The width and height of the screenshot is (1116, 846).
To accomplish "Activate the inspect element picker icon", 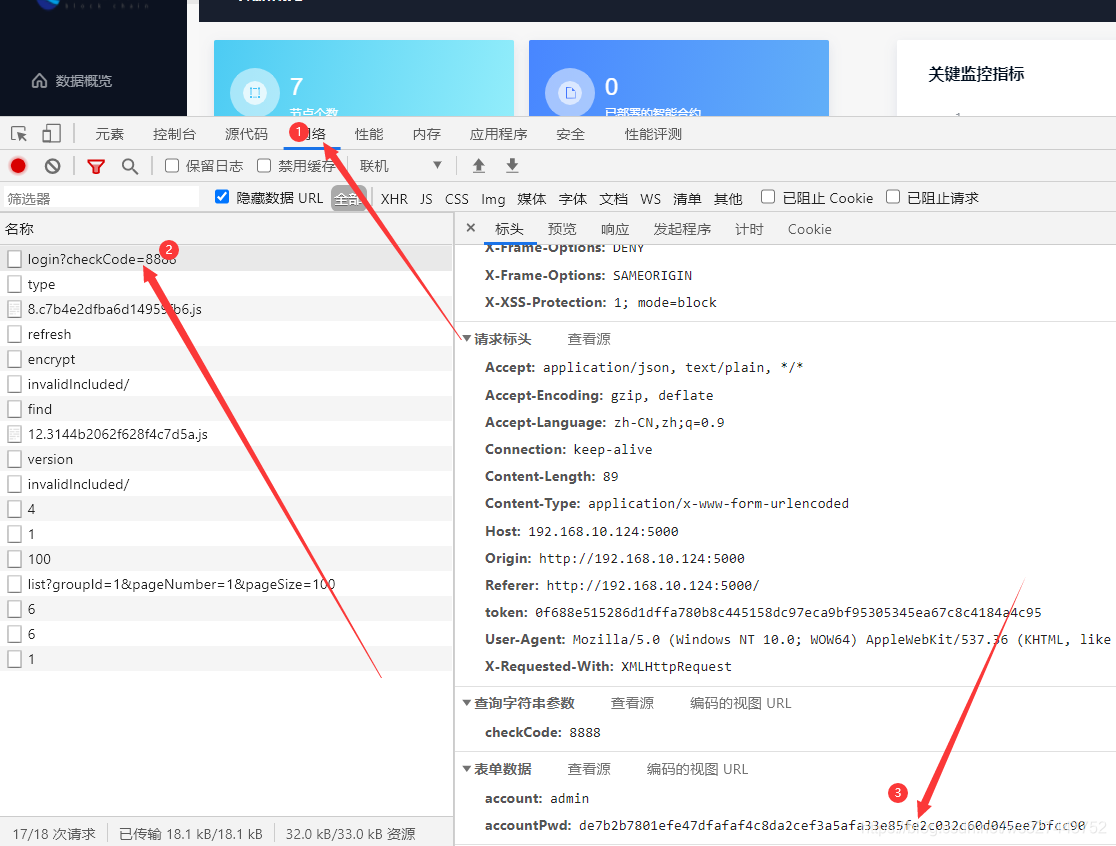I will click(x=19, y=134).
